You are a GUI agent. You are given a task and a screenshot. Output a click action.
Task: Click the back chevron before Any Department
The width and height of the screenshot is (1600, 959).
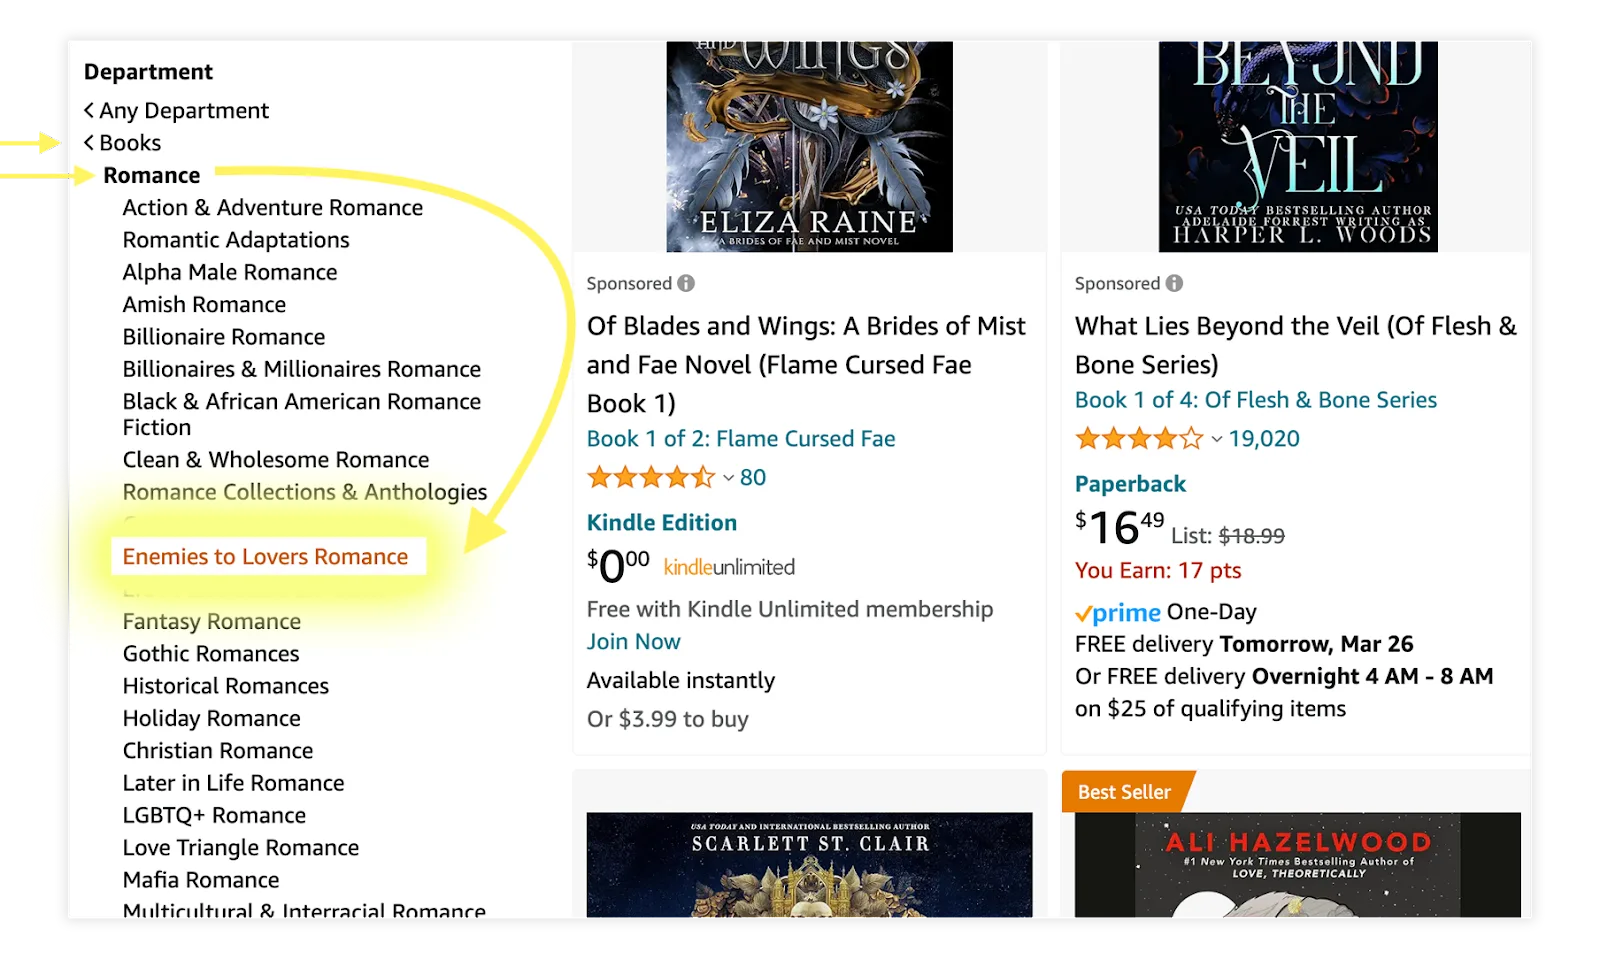(89, 110)
